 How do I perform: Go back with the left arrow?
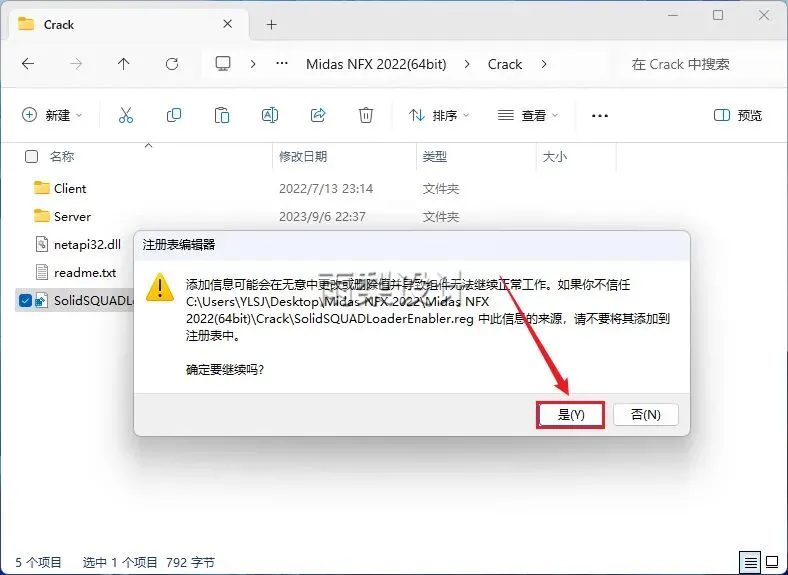tap(28, 64)
